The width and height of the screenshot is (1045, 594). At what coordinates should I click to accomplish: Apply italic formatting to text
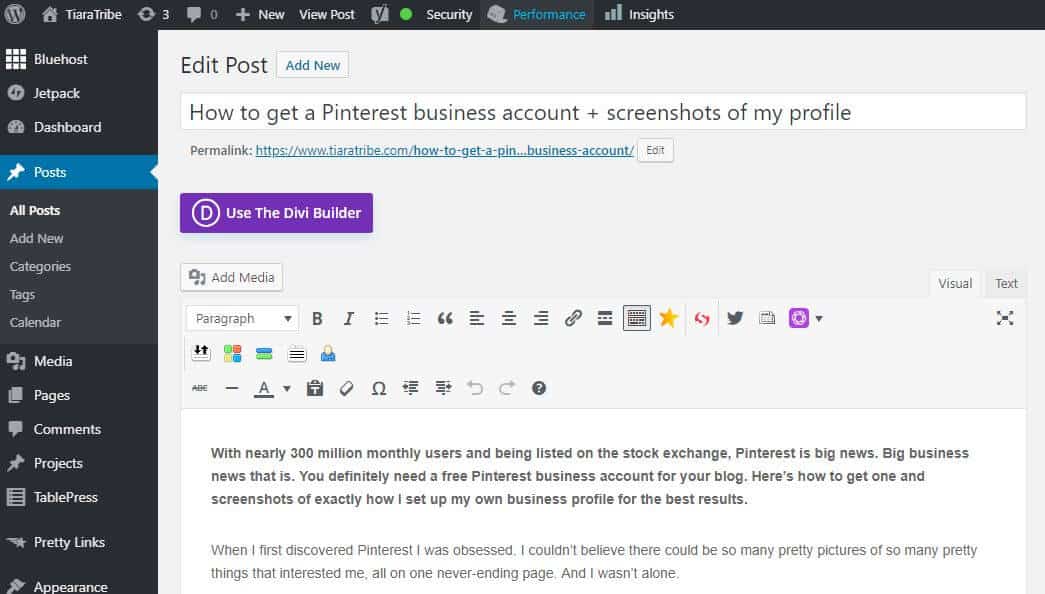coord(349,319)
